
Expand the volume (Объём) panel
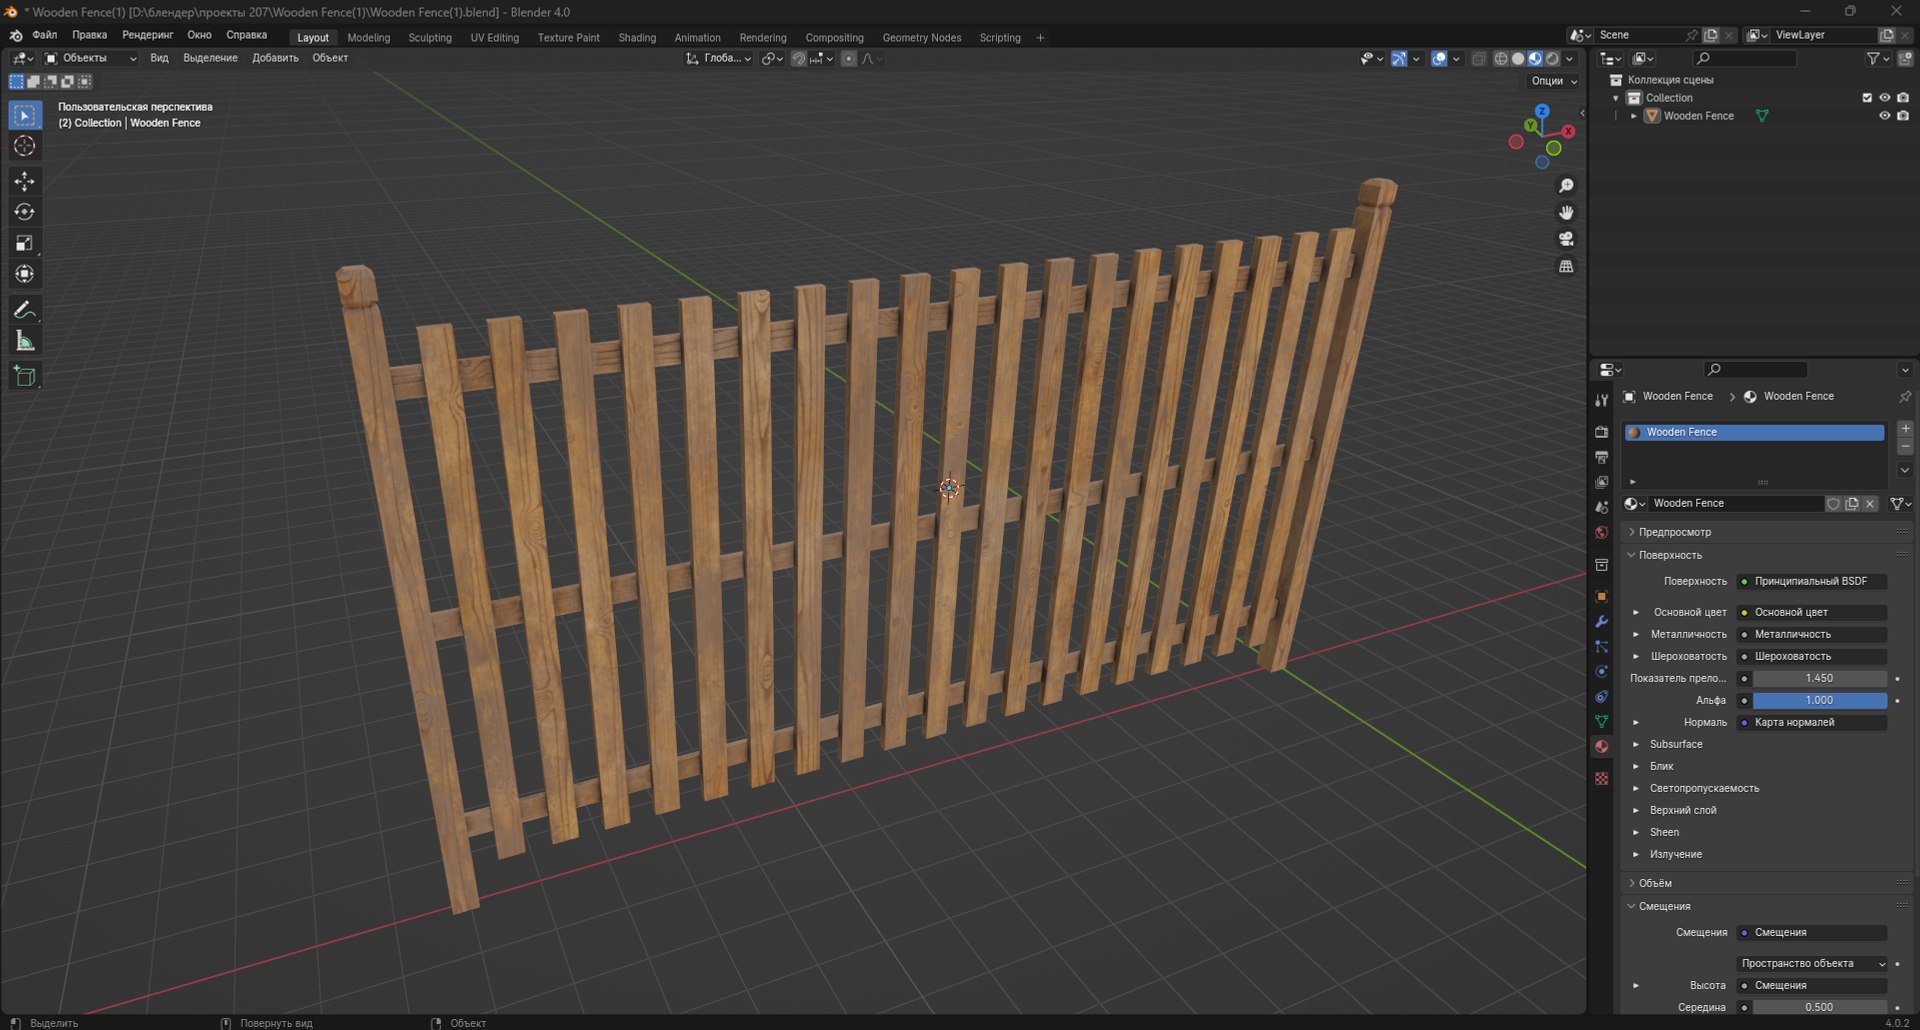(x=1654, y=883)
